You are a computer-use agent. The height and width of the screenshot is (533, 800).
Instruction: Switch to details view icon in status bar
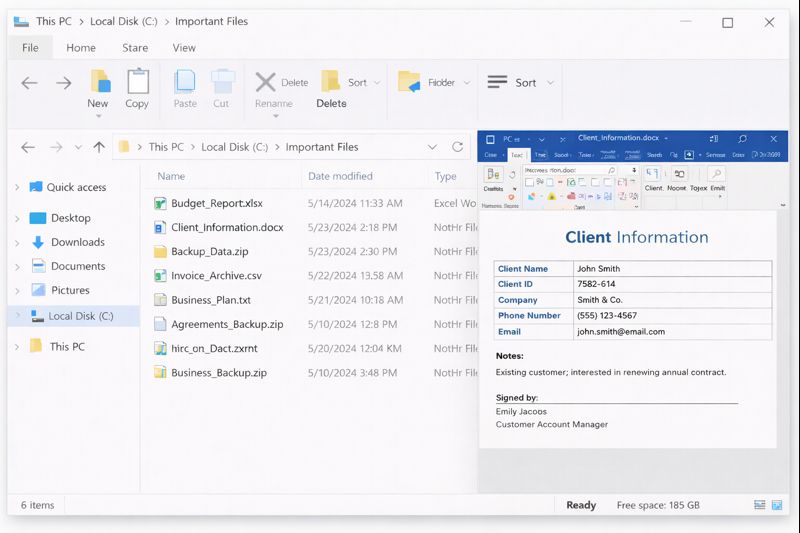coord(760,505)
